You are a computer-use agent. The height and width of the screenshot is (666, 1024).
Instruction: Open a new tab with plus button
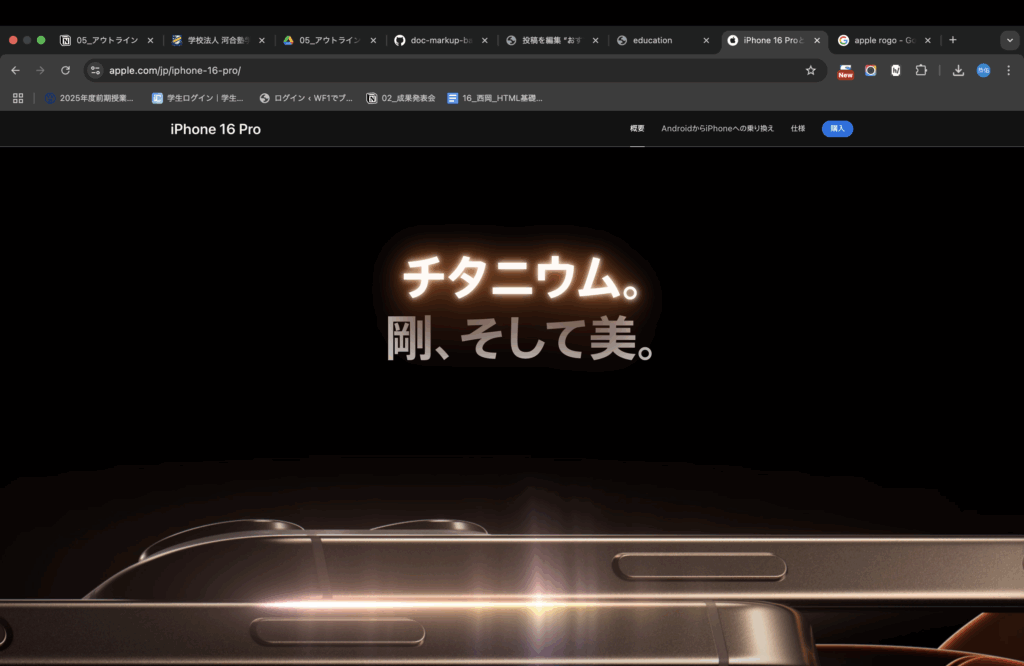[952, 40]
